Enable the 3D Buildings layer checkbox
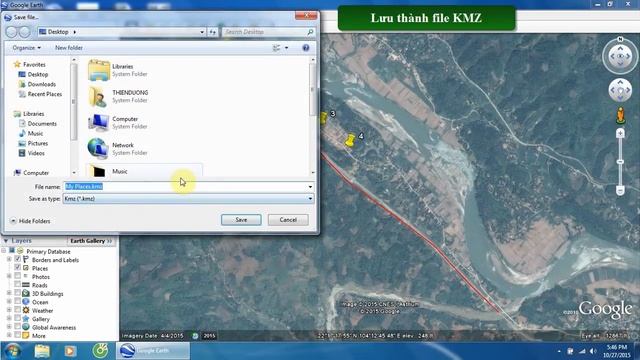The height and width of the screenshot is (360, 640). click(18, 293)
